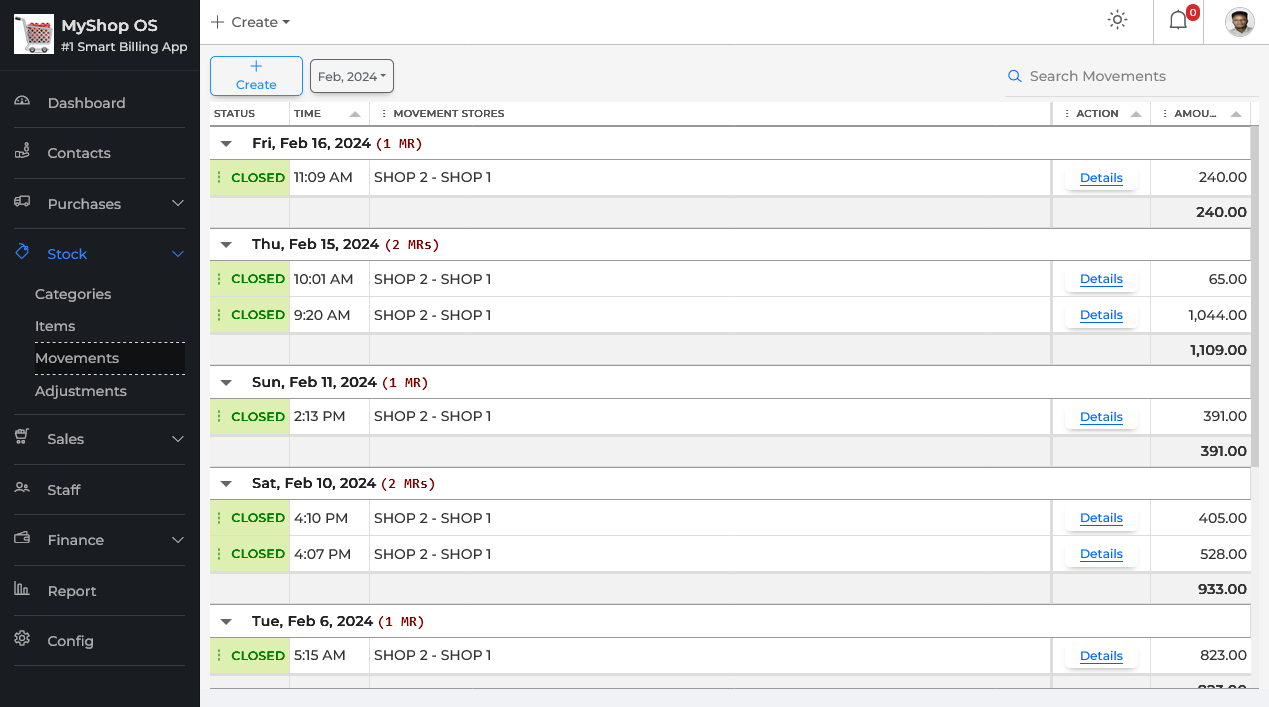This screenshot has height=707, width=1269.
Task: Collapse the Fri, Feb 16, 2024 group
Action: [227, 144]
